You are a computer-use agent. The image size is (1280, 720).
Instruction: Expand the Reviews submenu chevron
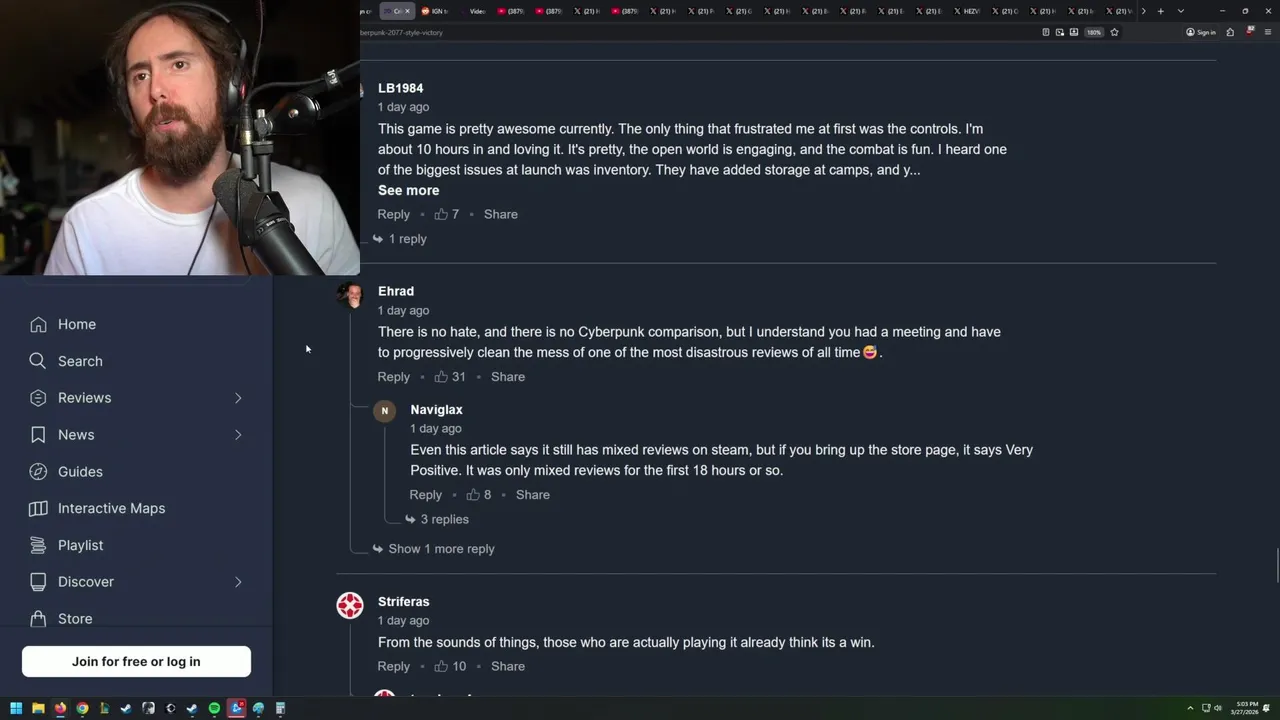238,398
